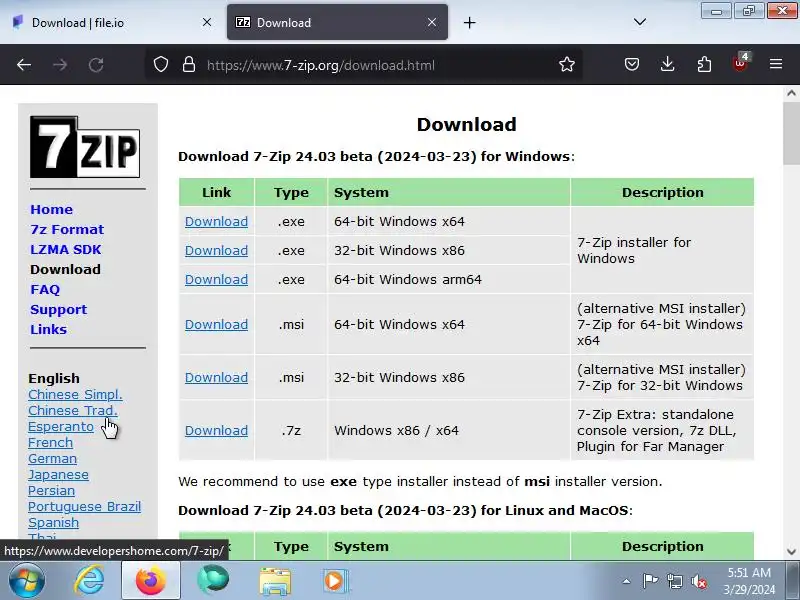This screenshot has height=600, width=800.
Task: Open the extensions puzzle icon
Action: (704, 64)
